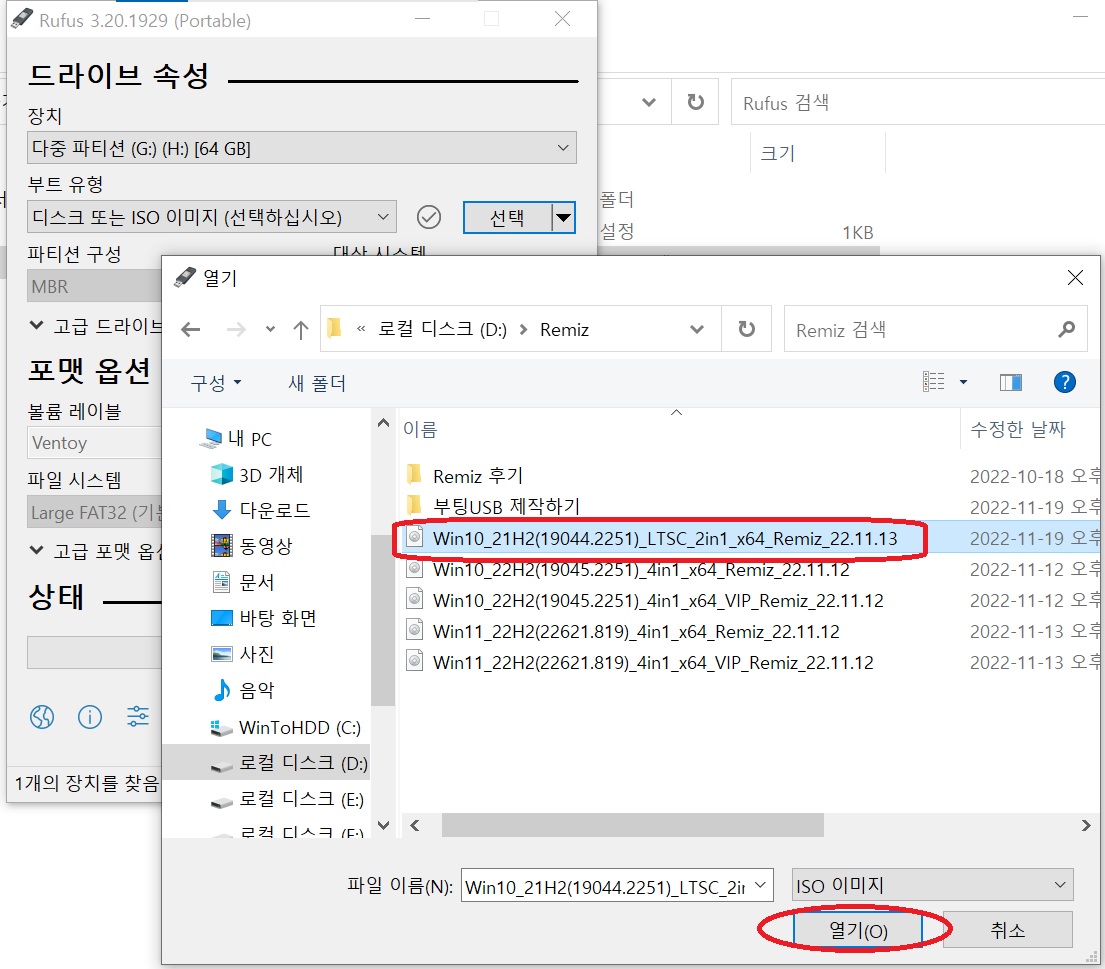Click 취소 button
Screen dimensions: 1105x969
tap(1008, 930)
